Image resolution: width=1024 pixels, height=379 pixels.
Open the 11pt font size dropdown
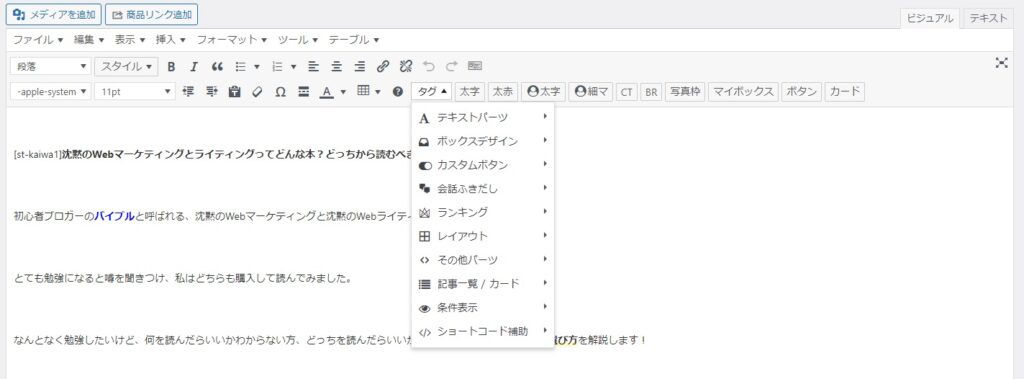135,92
